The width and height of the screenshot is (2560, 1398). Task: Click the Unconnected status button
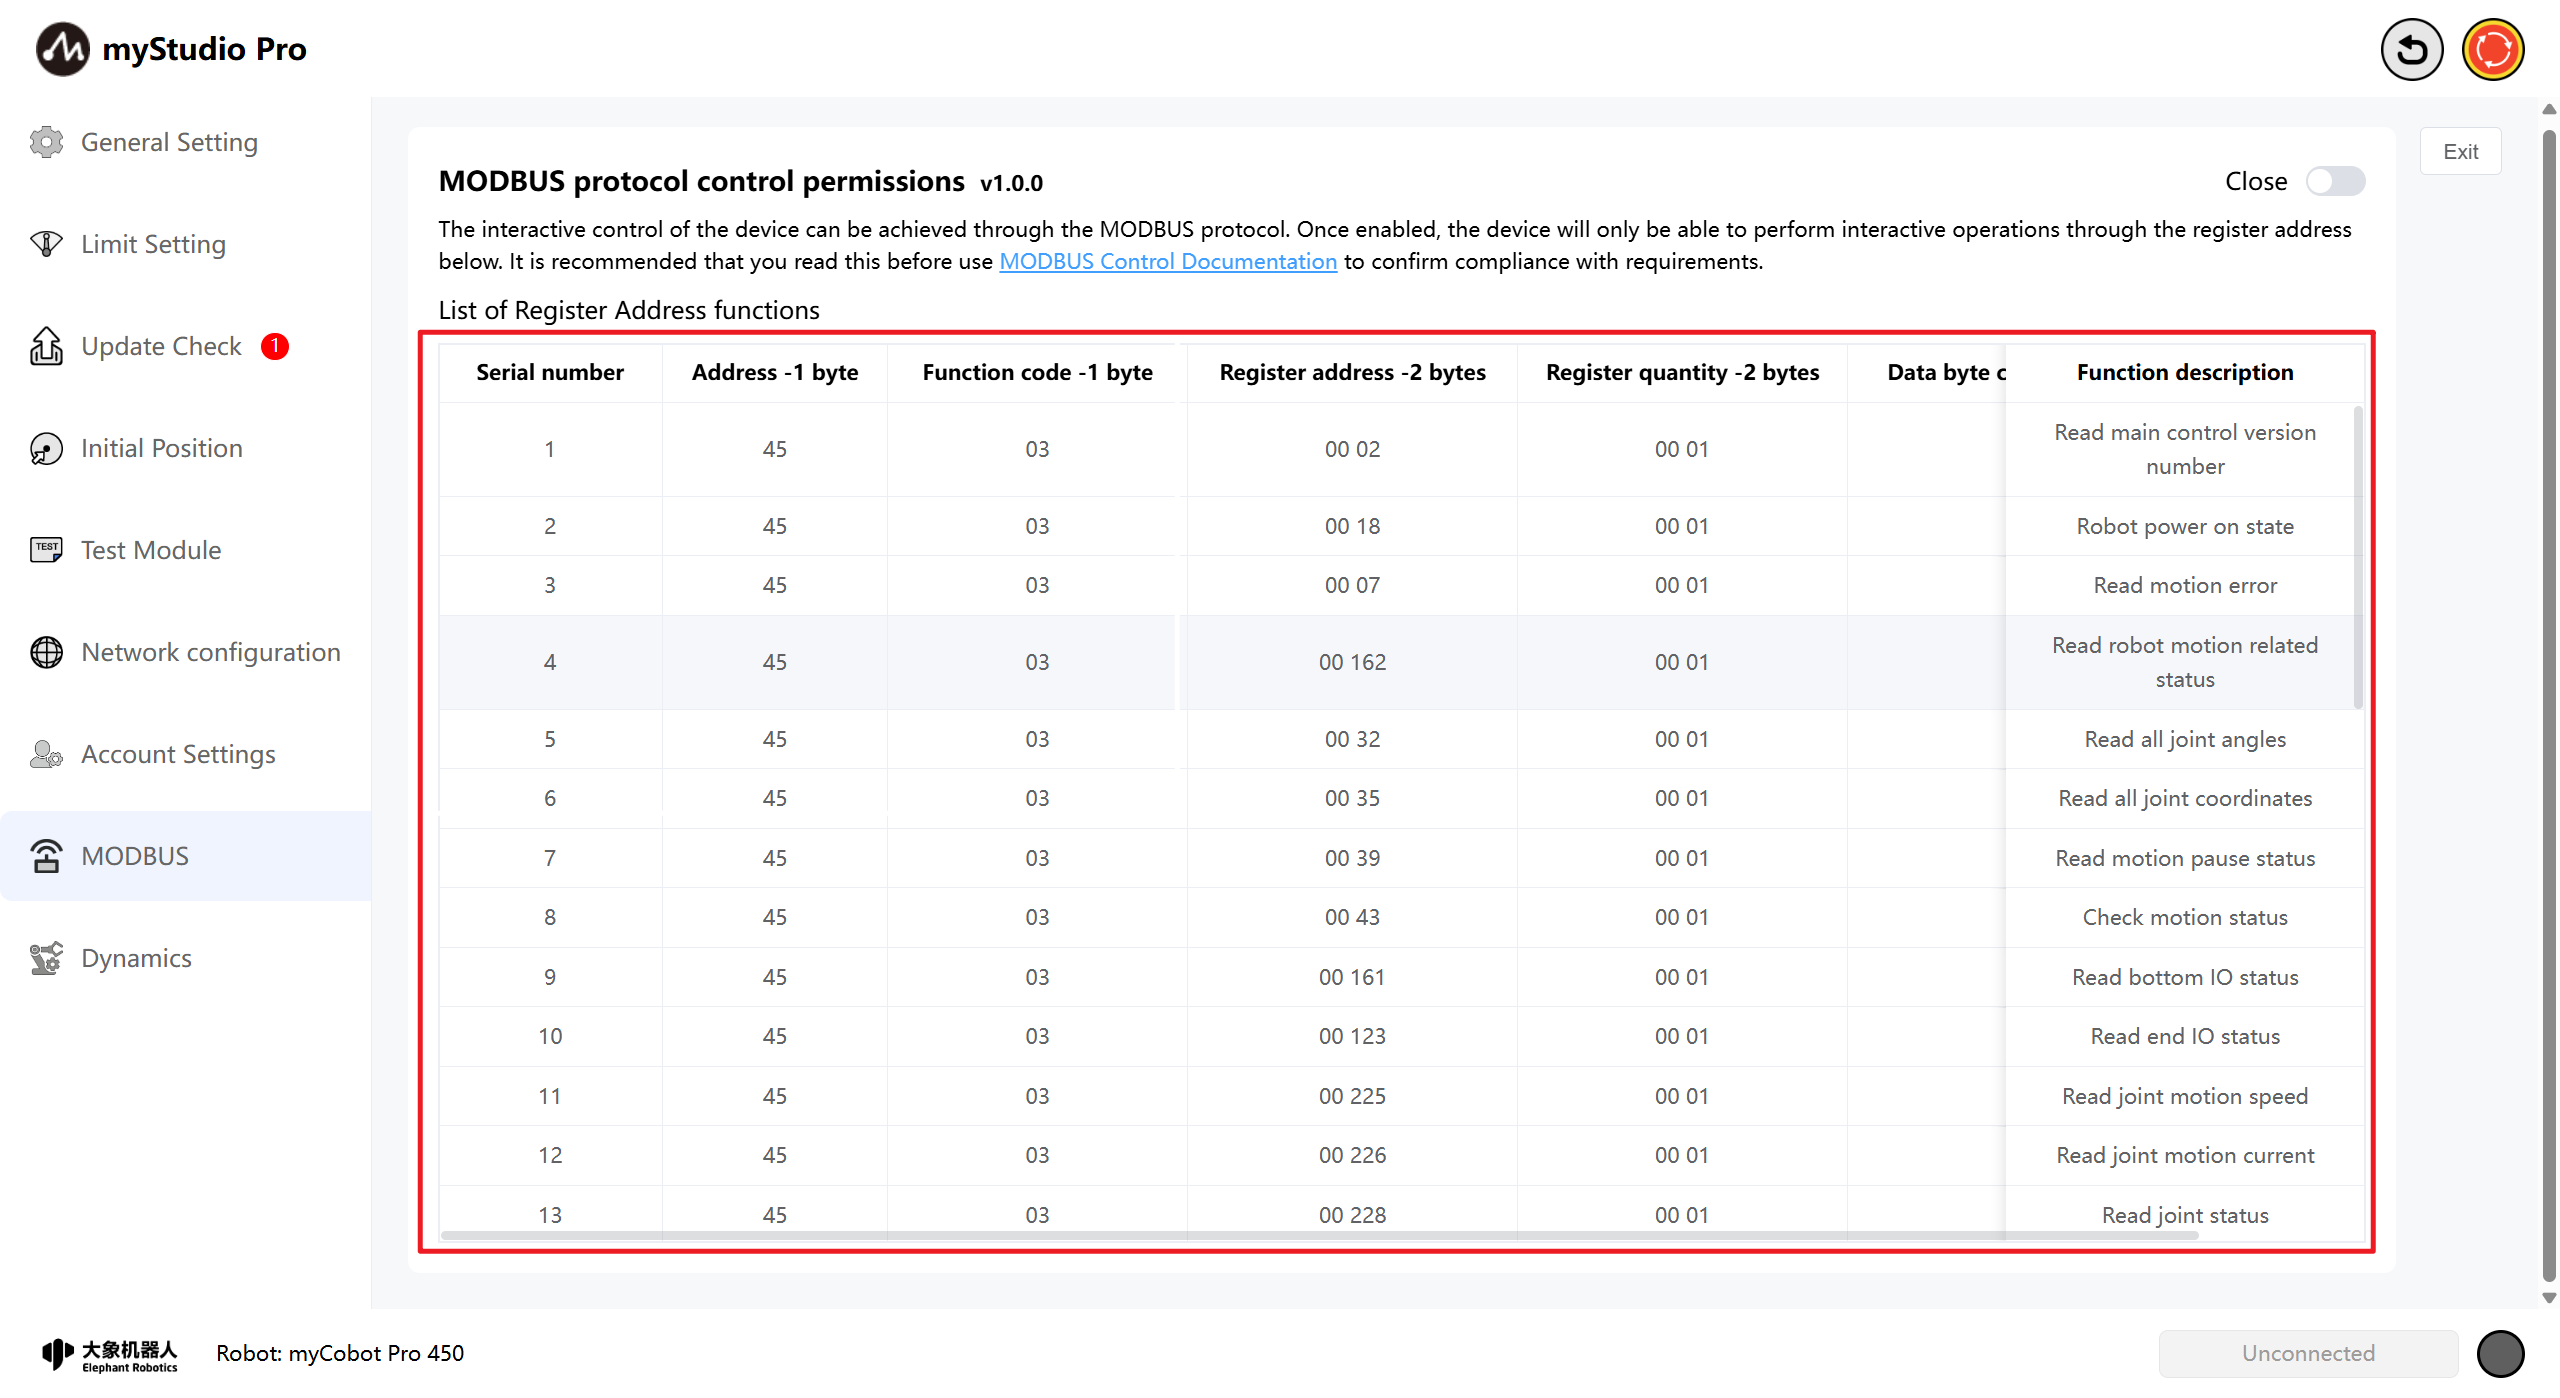tap(2307, 1353)
